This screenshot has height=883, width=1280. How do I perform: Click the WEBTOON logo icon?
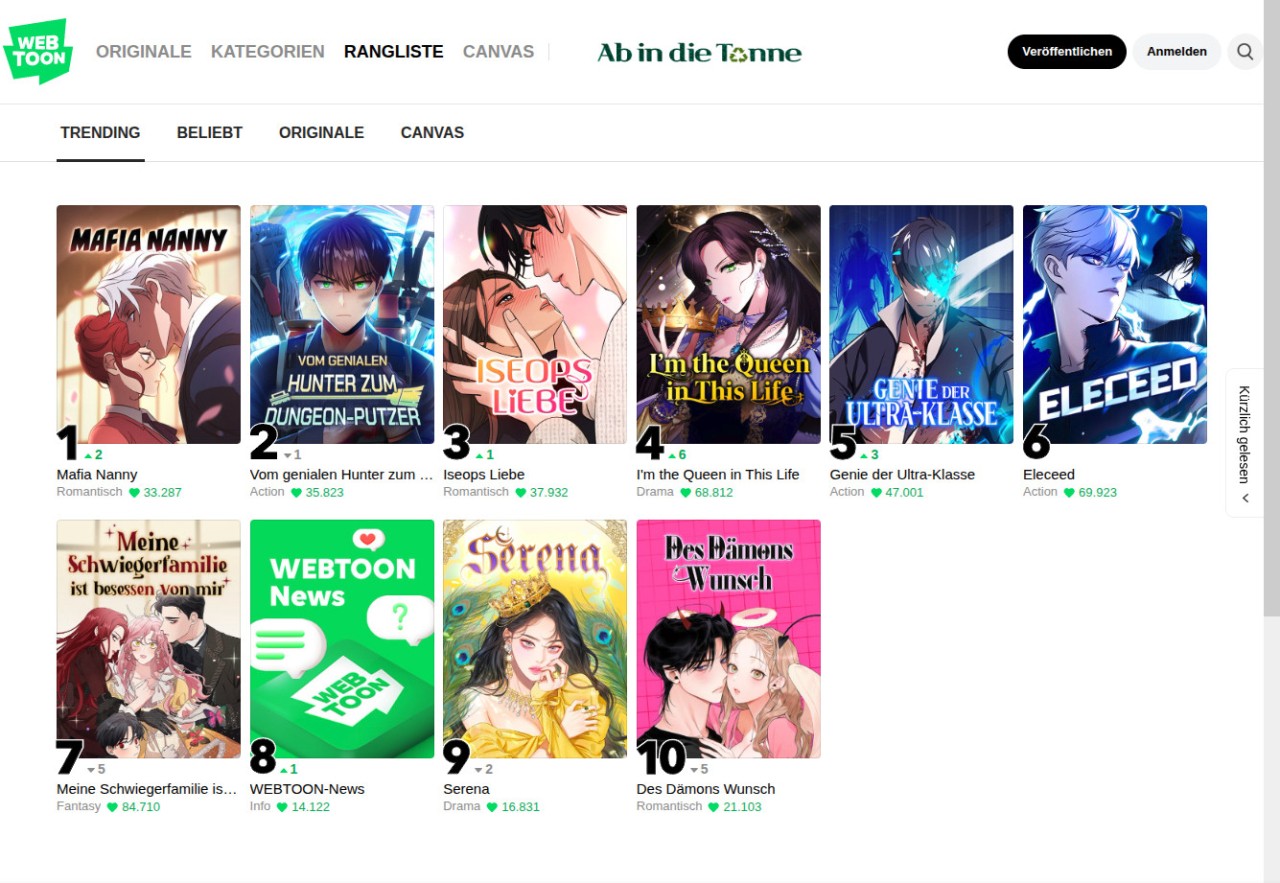click(x=39, y=51)
